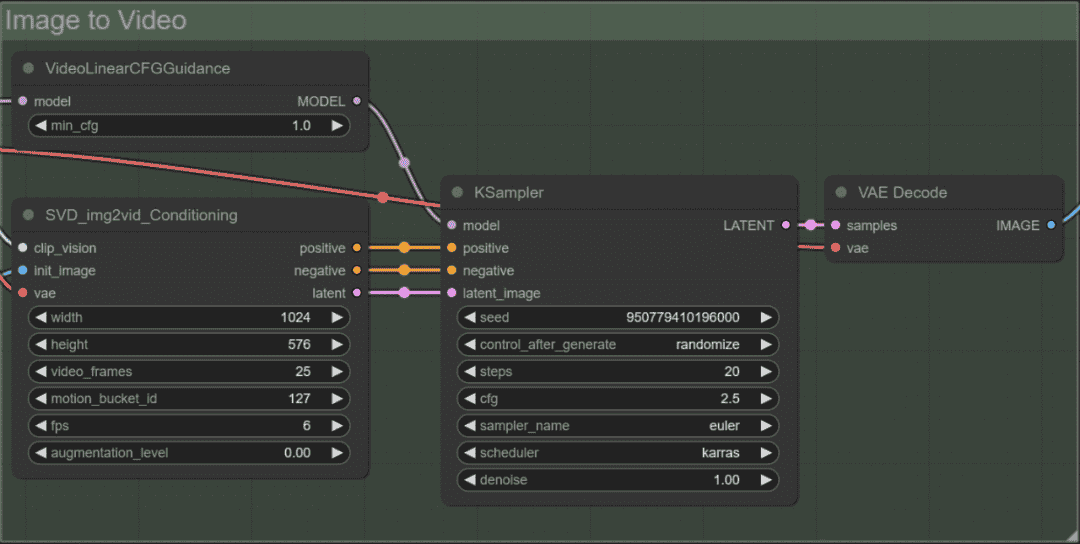This screenshot has height=544, width=1080.
Task: Click the VAE Decode samples input socket
Action: click(x=835, y=225)
